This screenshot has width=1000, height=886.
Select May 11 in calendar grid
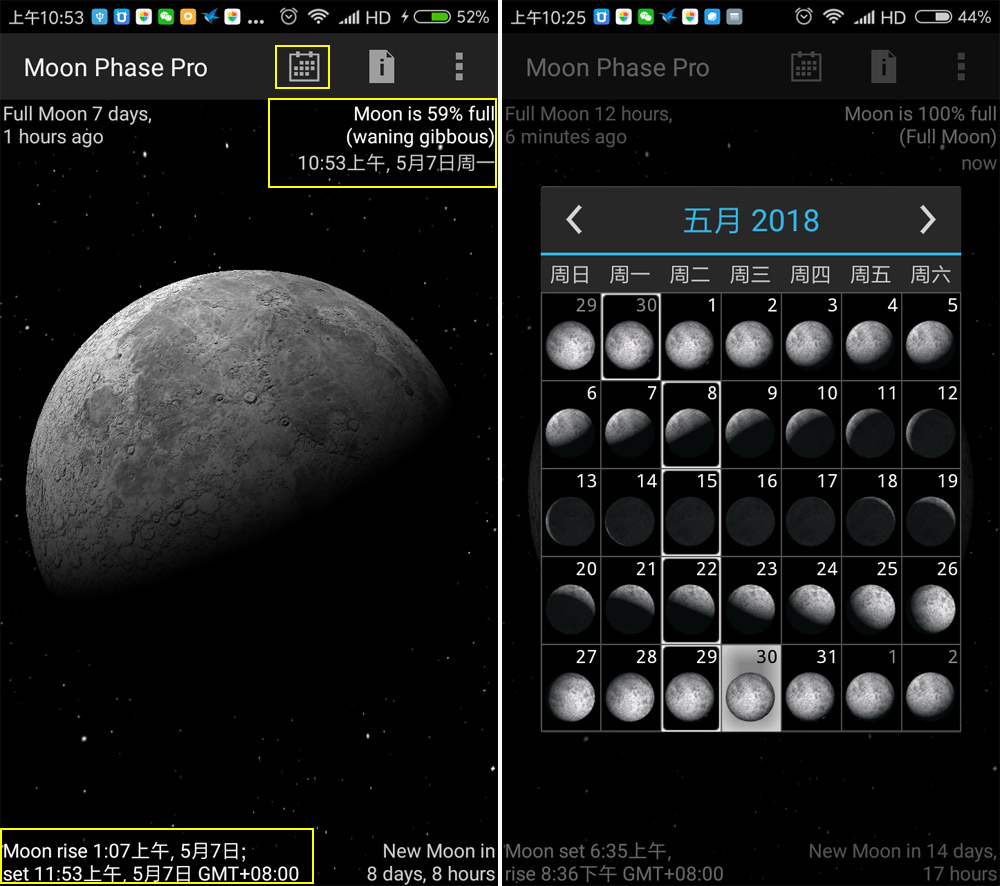tap(871, 425)
